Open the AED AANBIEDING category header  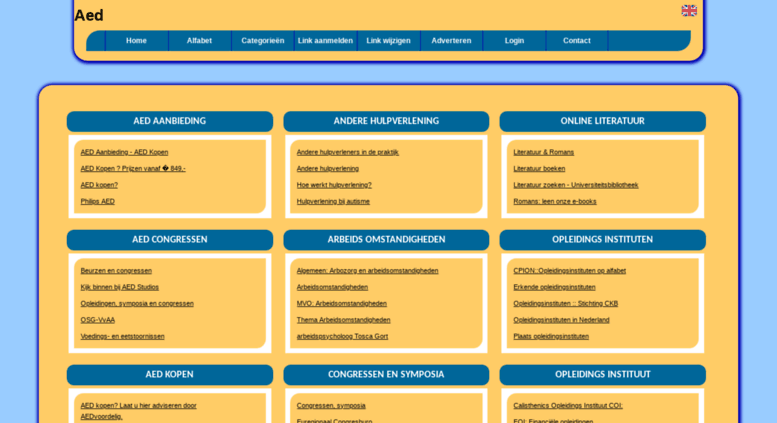[169, 121]
